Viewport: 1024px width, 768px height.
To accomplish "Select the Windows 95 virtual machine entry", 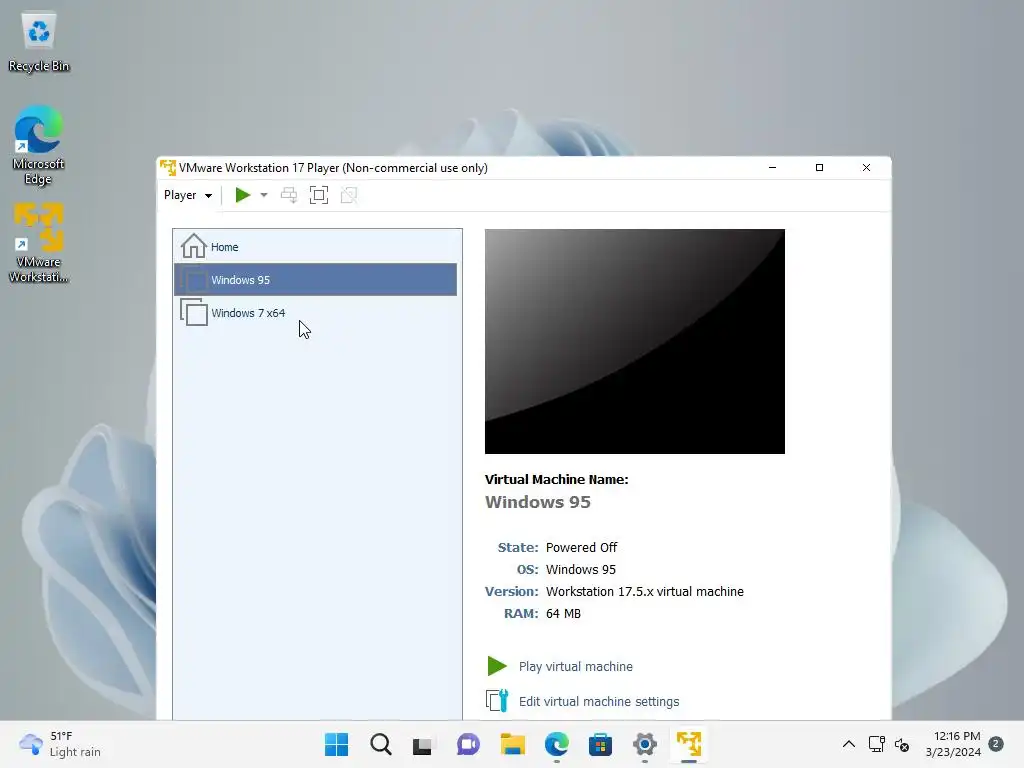I will click(315, 280).
